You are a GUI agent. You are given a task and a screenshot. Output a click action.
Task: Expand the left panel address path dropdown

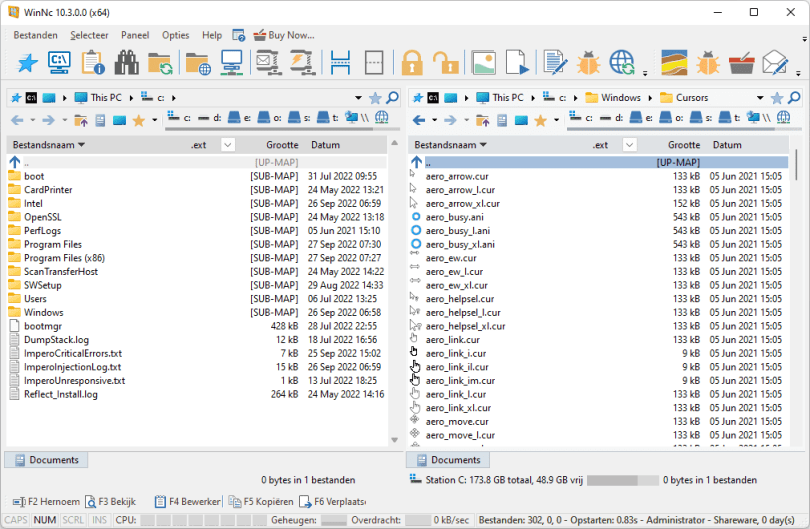pos(358,98)
